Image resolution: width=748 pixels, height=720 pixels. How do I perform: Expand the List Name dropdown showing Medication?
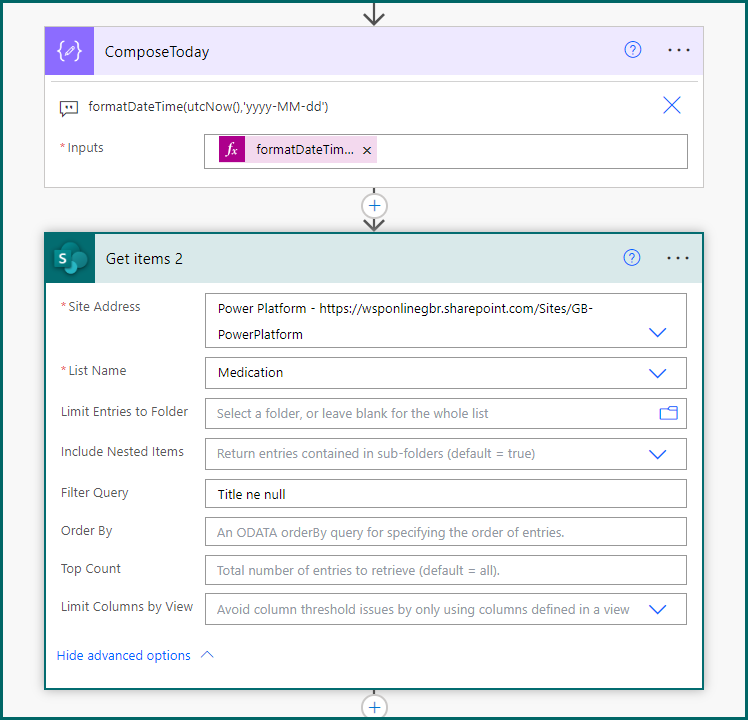[x=657, y=373]
